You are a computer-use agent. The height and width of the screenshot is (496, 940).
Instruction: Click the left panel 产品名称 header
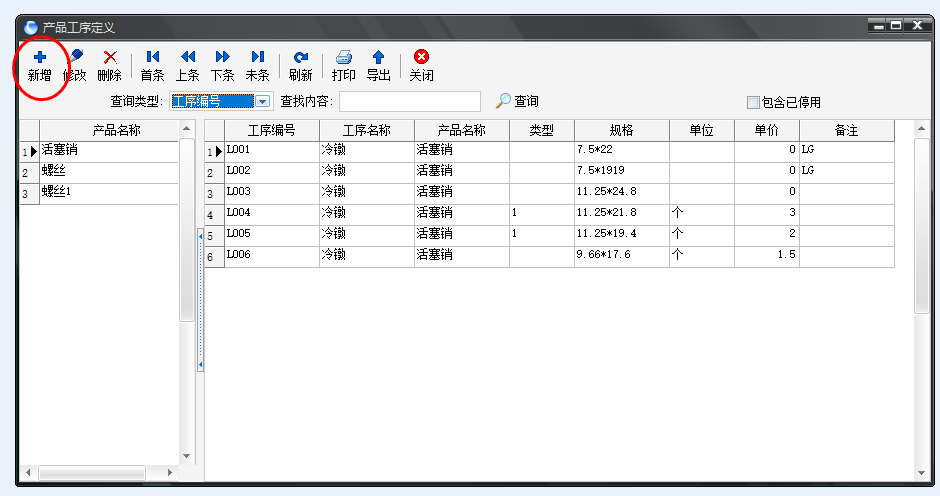[109, 130]
